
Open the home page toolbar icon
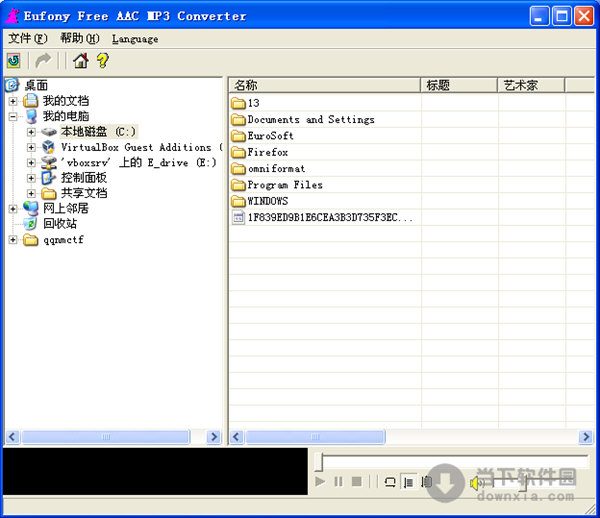tap(81, 61)
